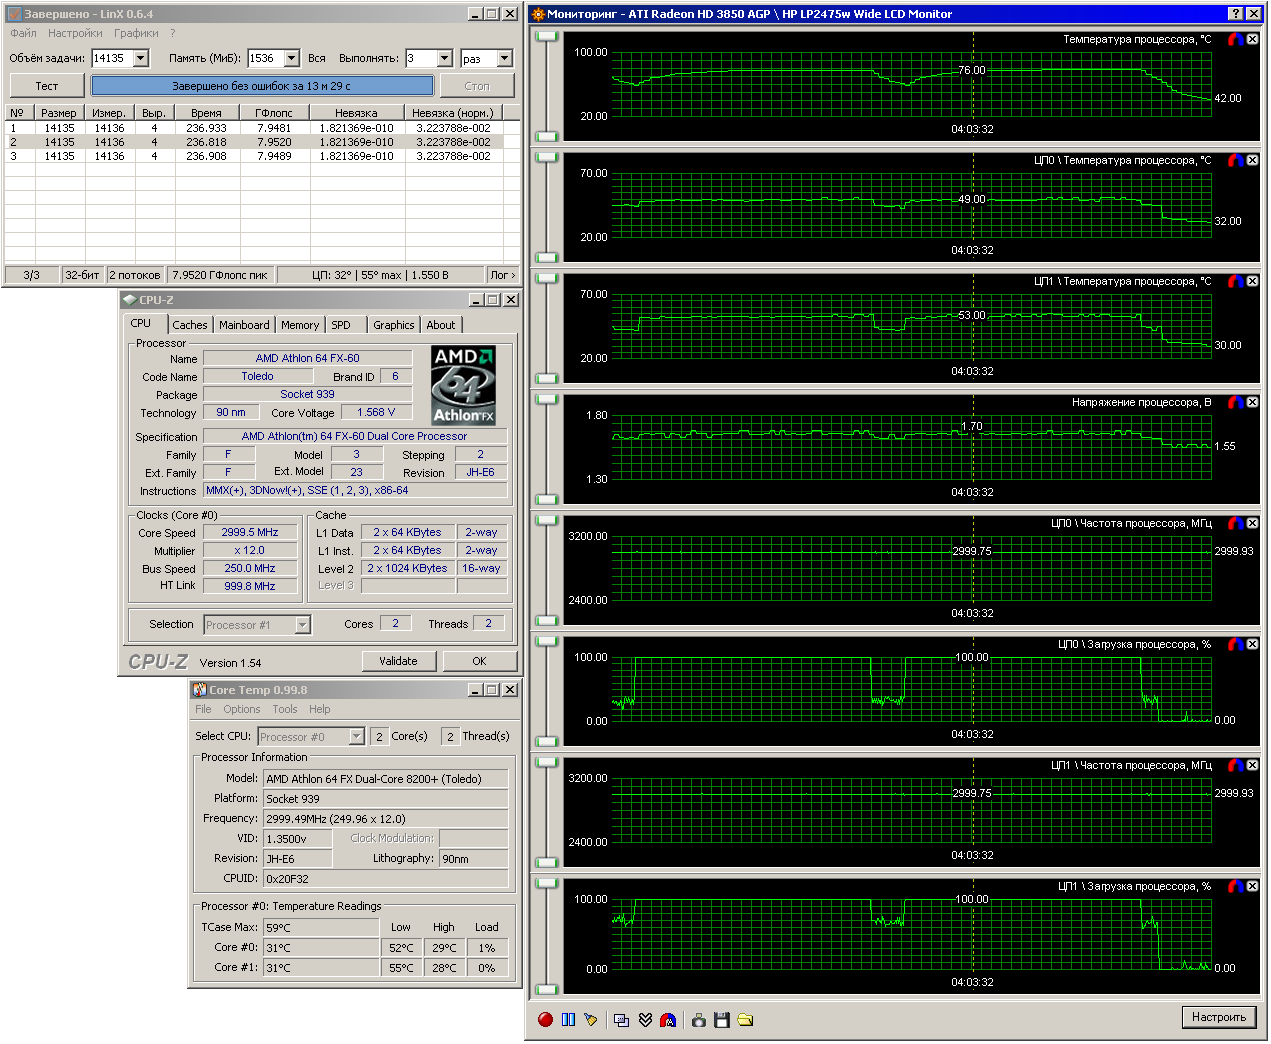This screenshot has height=1044, width=1271.
Task: Switch to the Caches tab in CPU-Z
Action: [x=190, y=325]
